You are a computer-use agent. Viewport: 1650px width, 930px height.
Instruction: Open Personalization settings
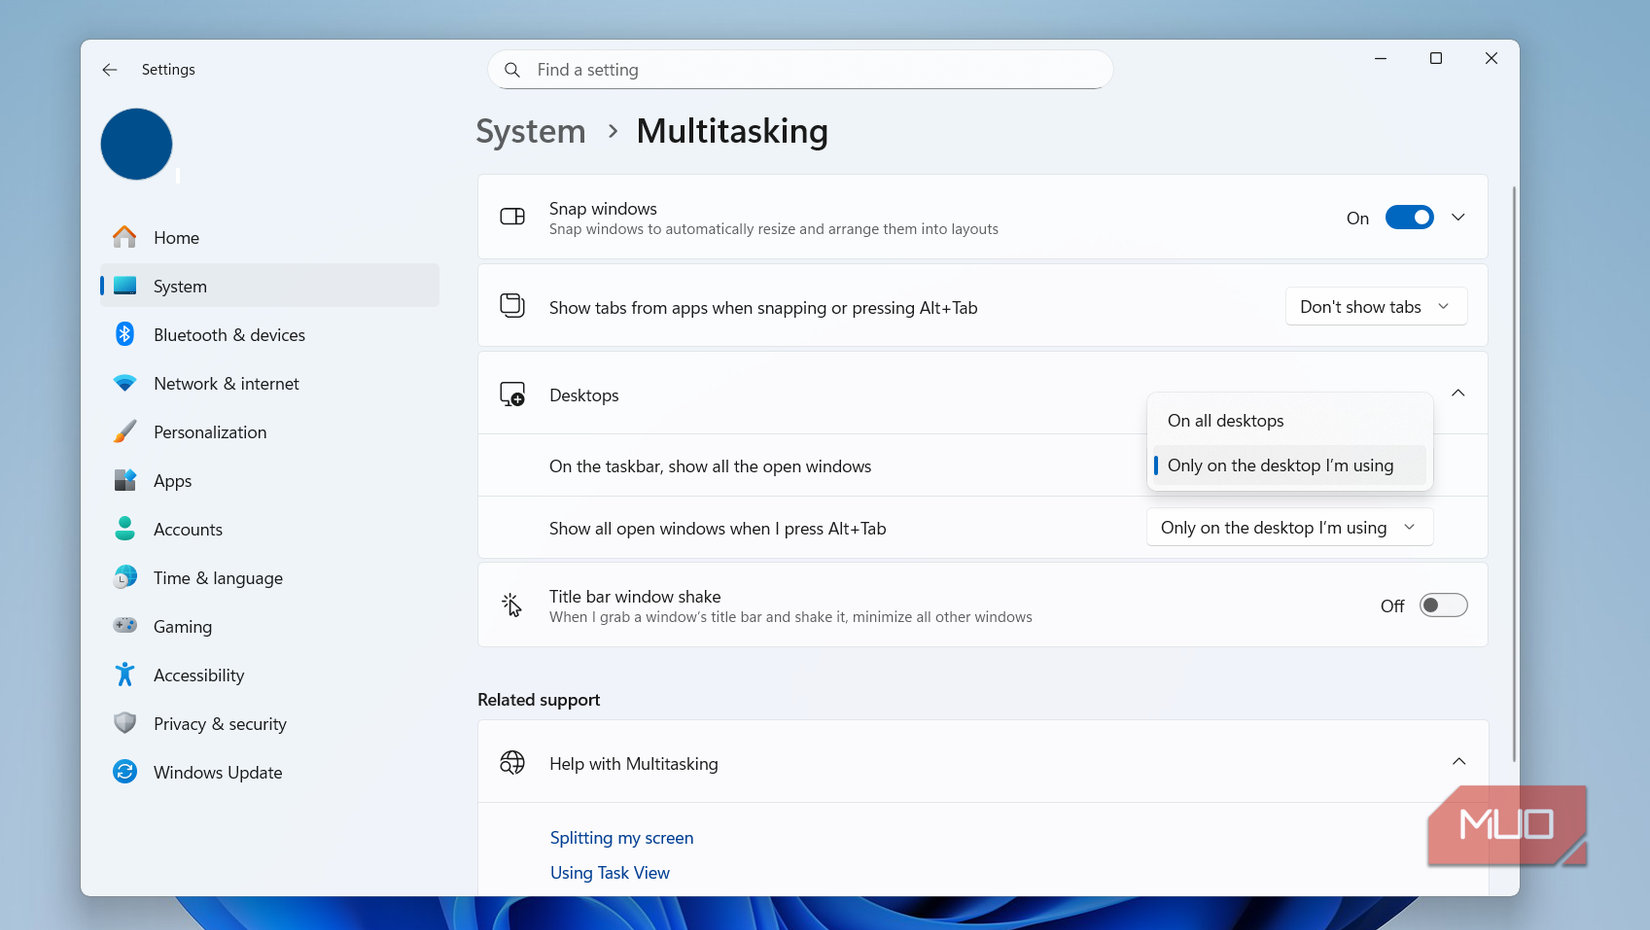(269, 432)
